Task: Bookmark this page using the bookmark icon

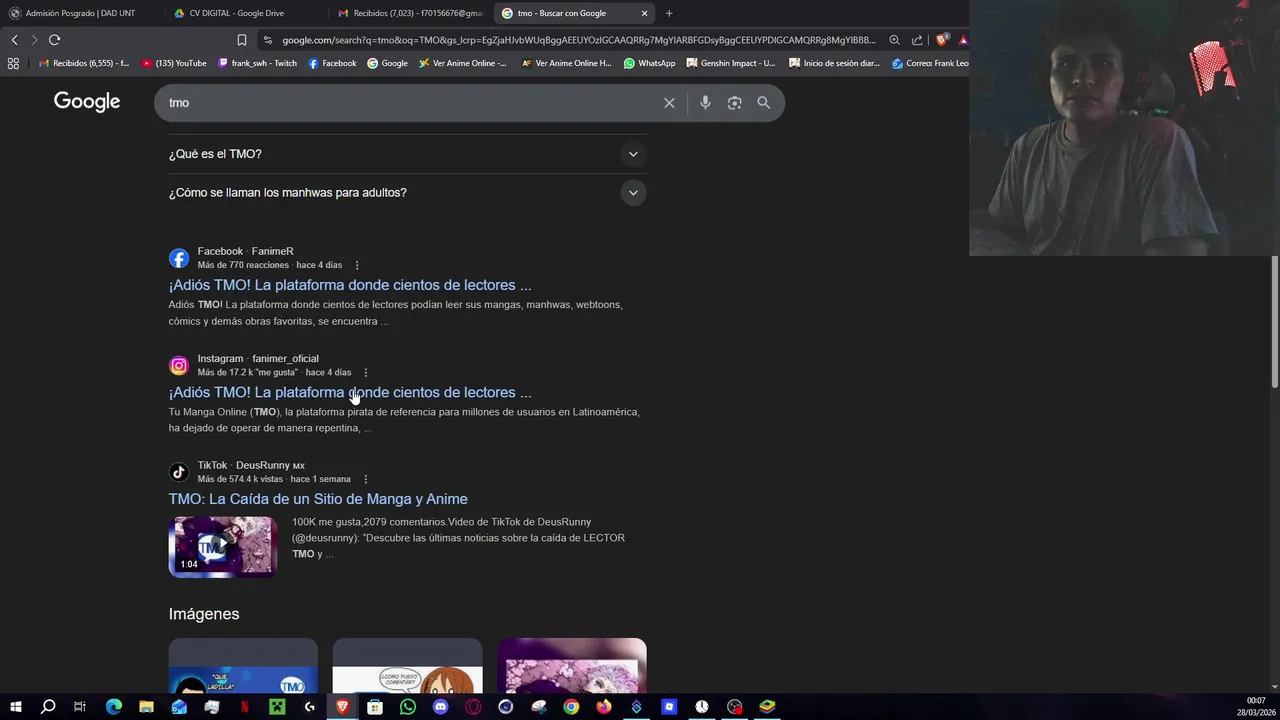Action: tap(242, 40)
